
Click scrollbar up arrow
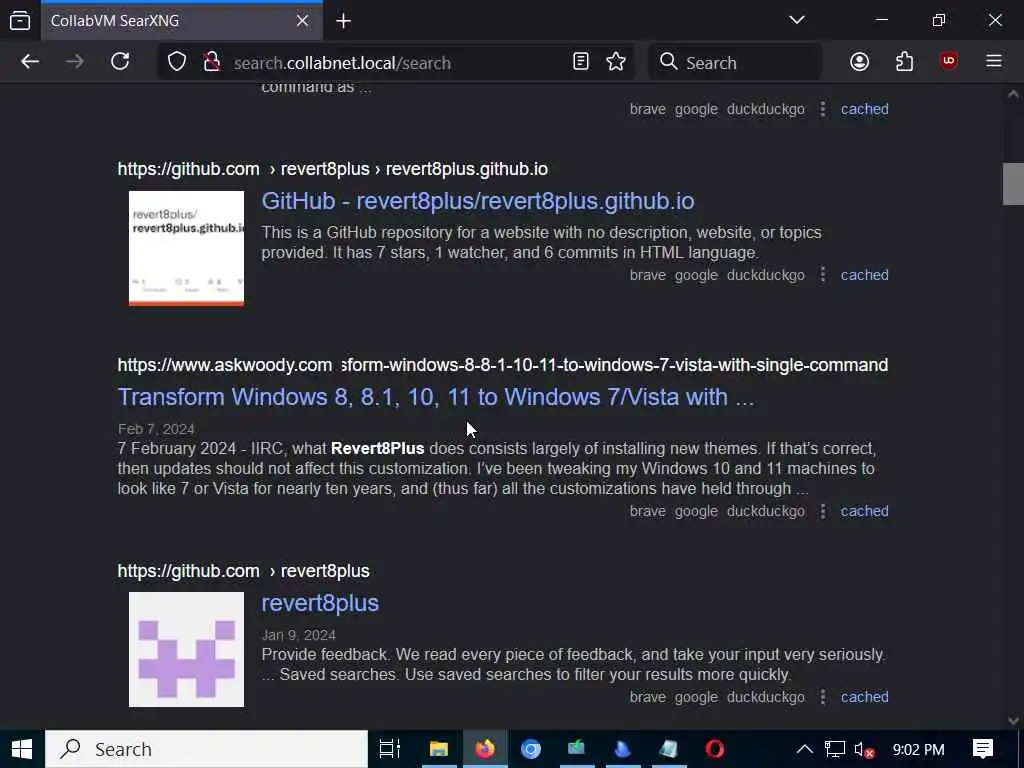click(1013, 94)
